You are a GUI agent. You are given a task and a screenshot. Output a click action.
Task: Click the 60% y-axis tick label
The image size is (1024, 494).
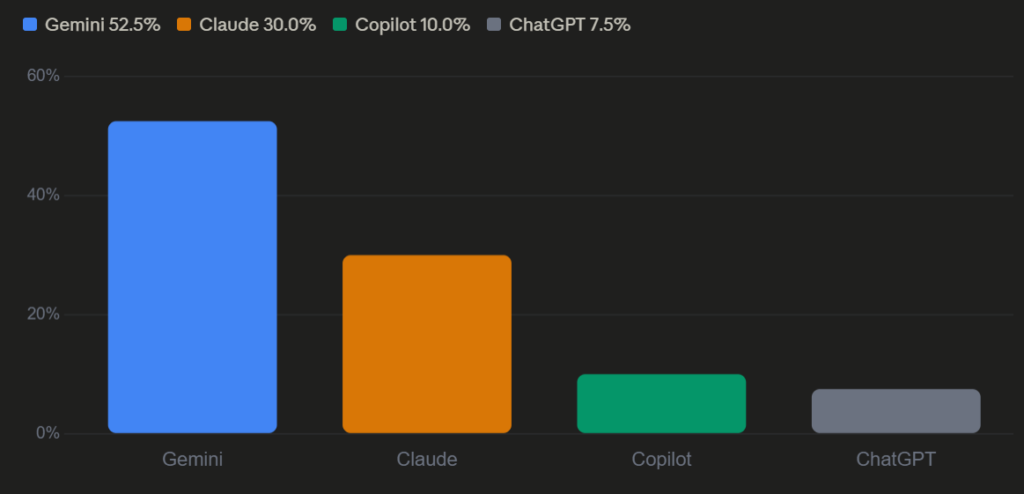tap(43, 76)
